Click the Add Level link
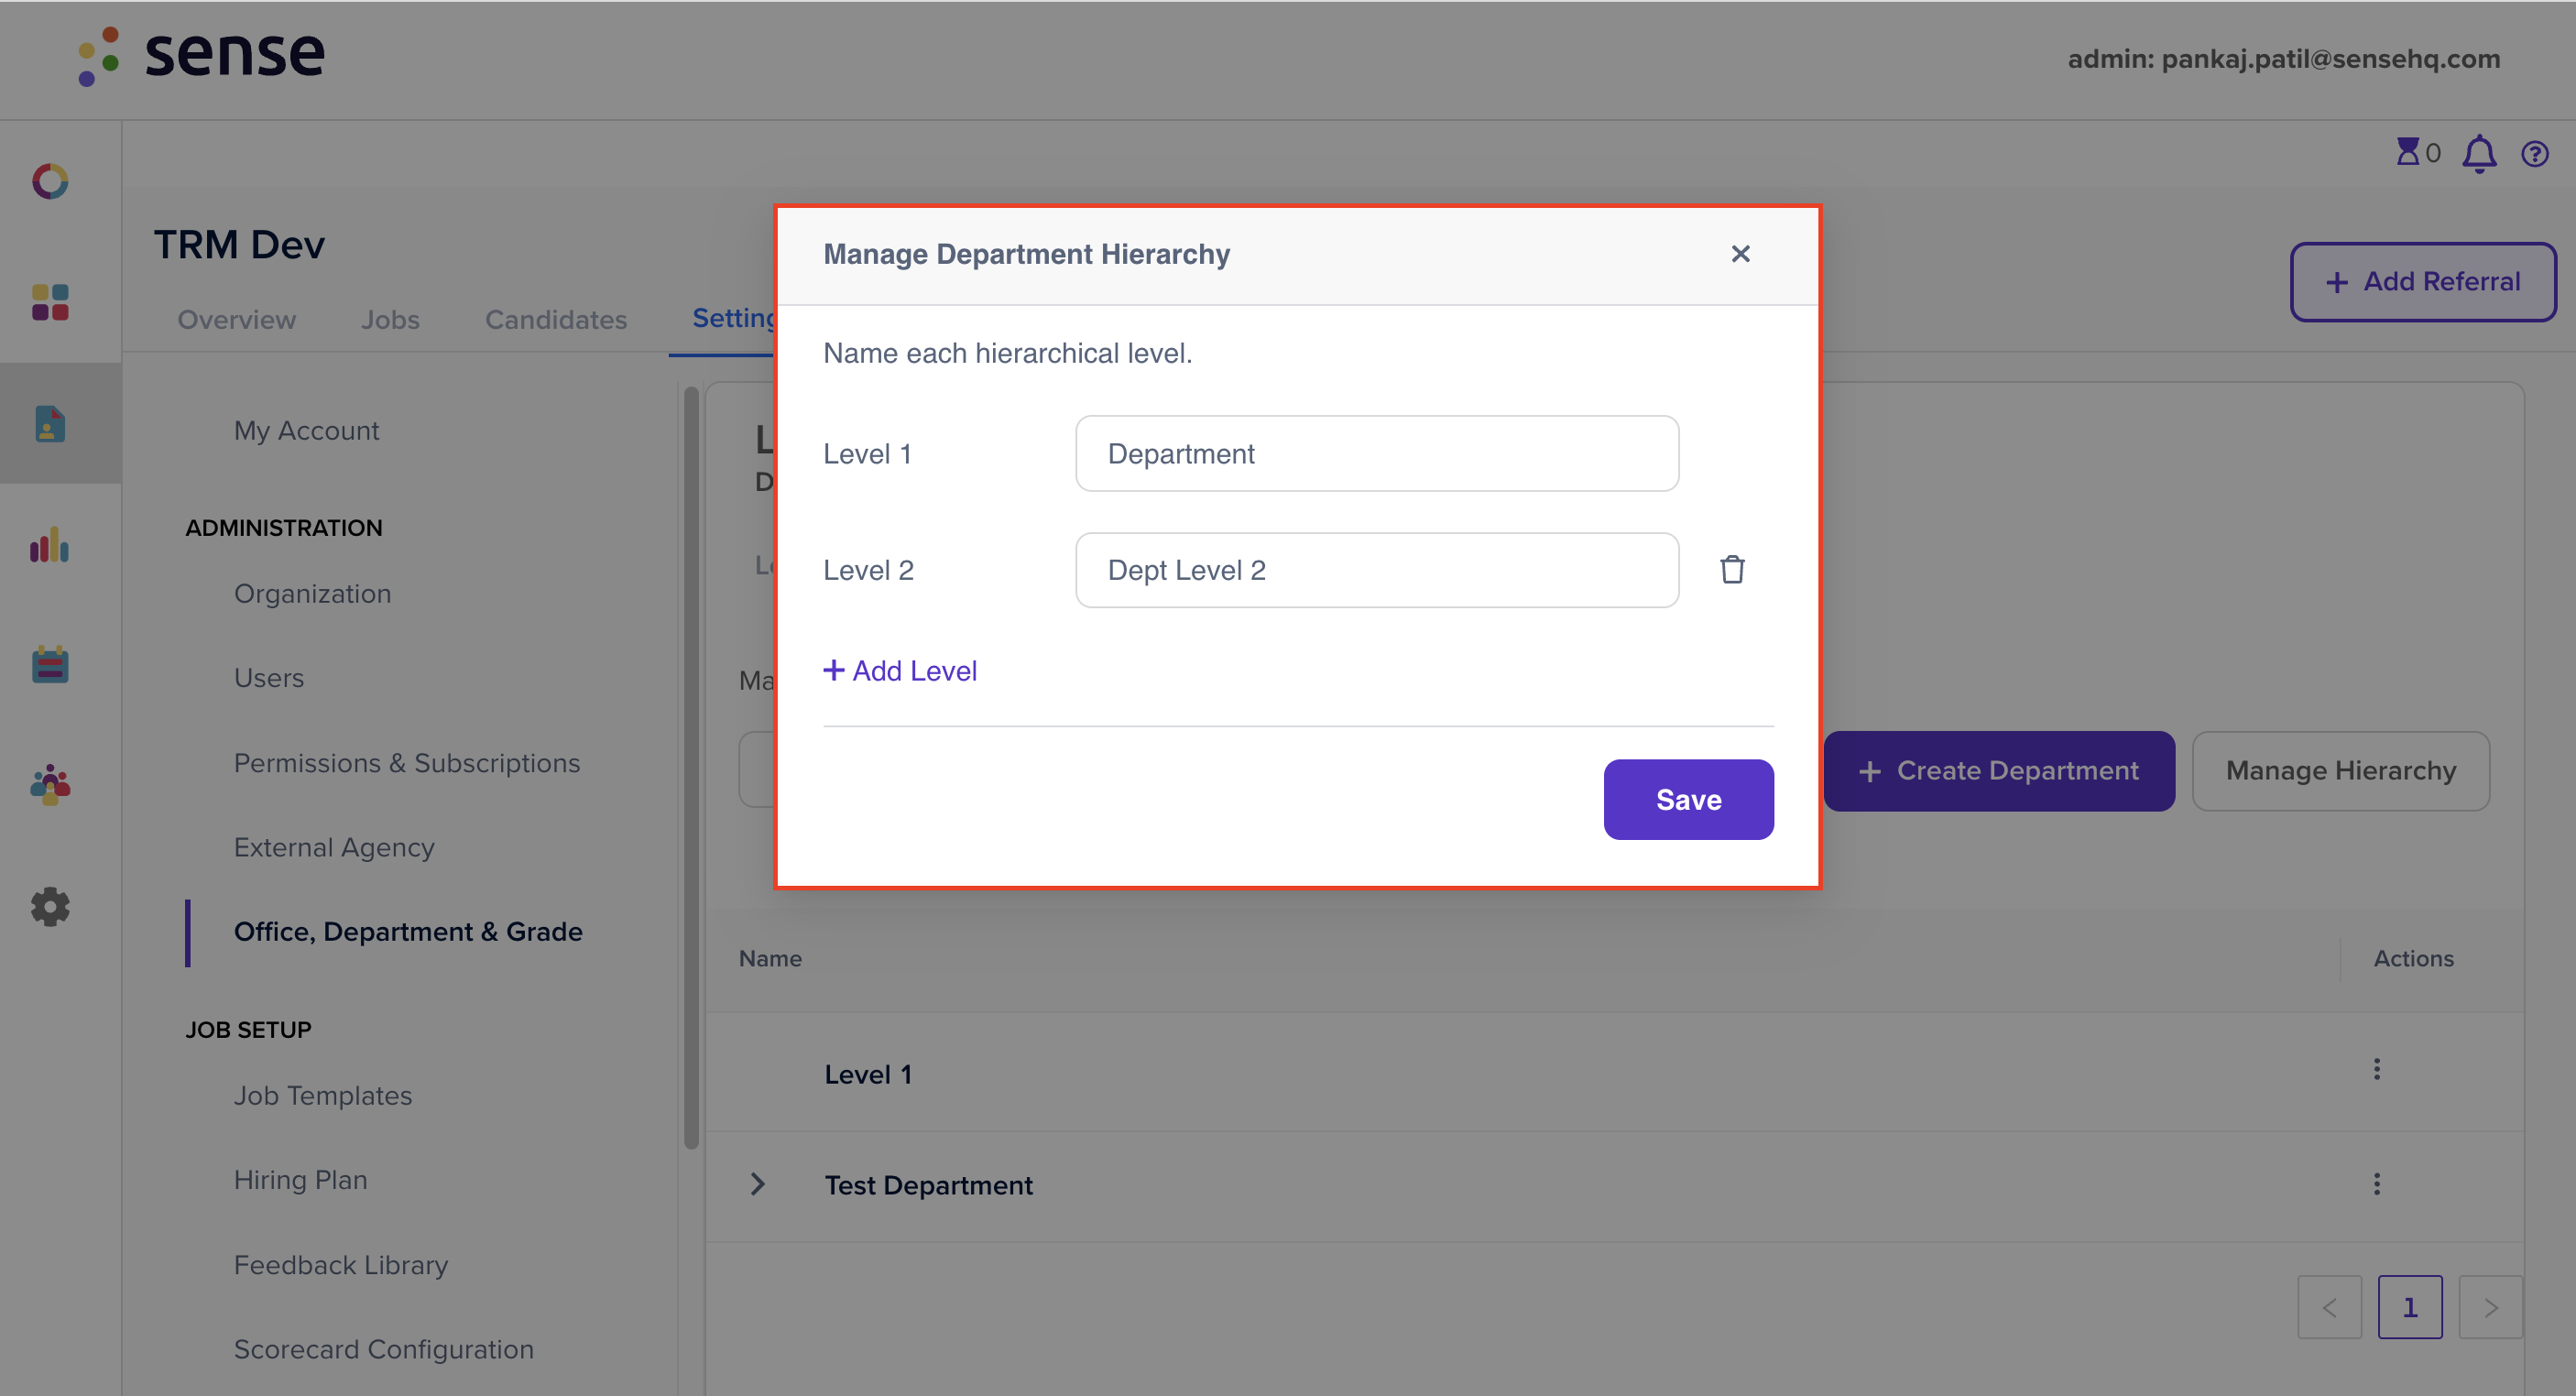Screen dimensions: 2576x1396 [899, 671]
